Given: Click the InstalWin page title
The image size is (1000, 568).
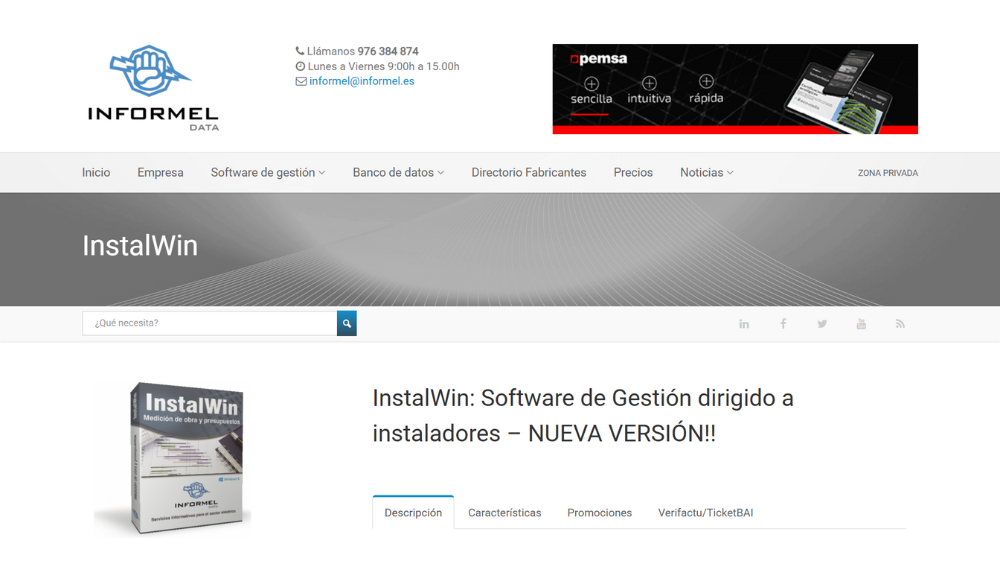Looking at the screenshot, I should [x=140, y=245].
